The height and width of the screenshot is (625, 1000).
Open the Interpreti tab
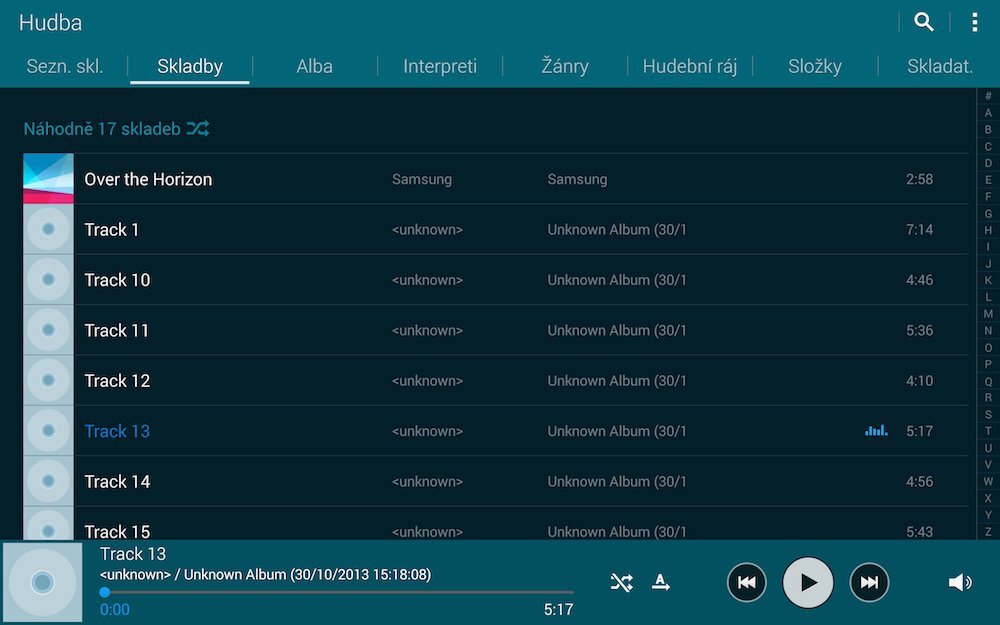(439, 65)
